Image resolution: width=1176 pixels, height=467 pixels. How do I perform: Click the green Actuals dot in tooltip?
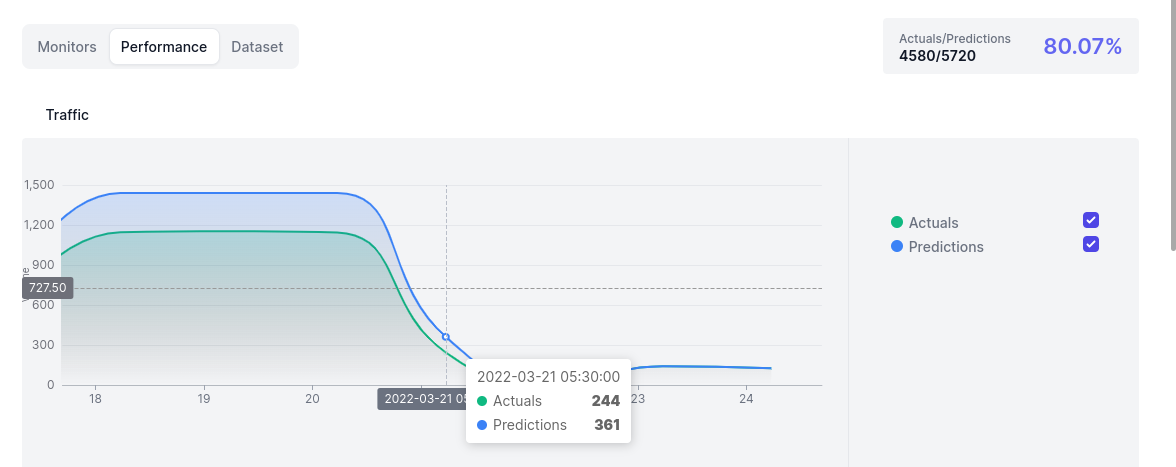[482, 401]
